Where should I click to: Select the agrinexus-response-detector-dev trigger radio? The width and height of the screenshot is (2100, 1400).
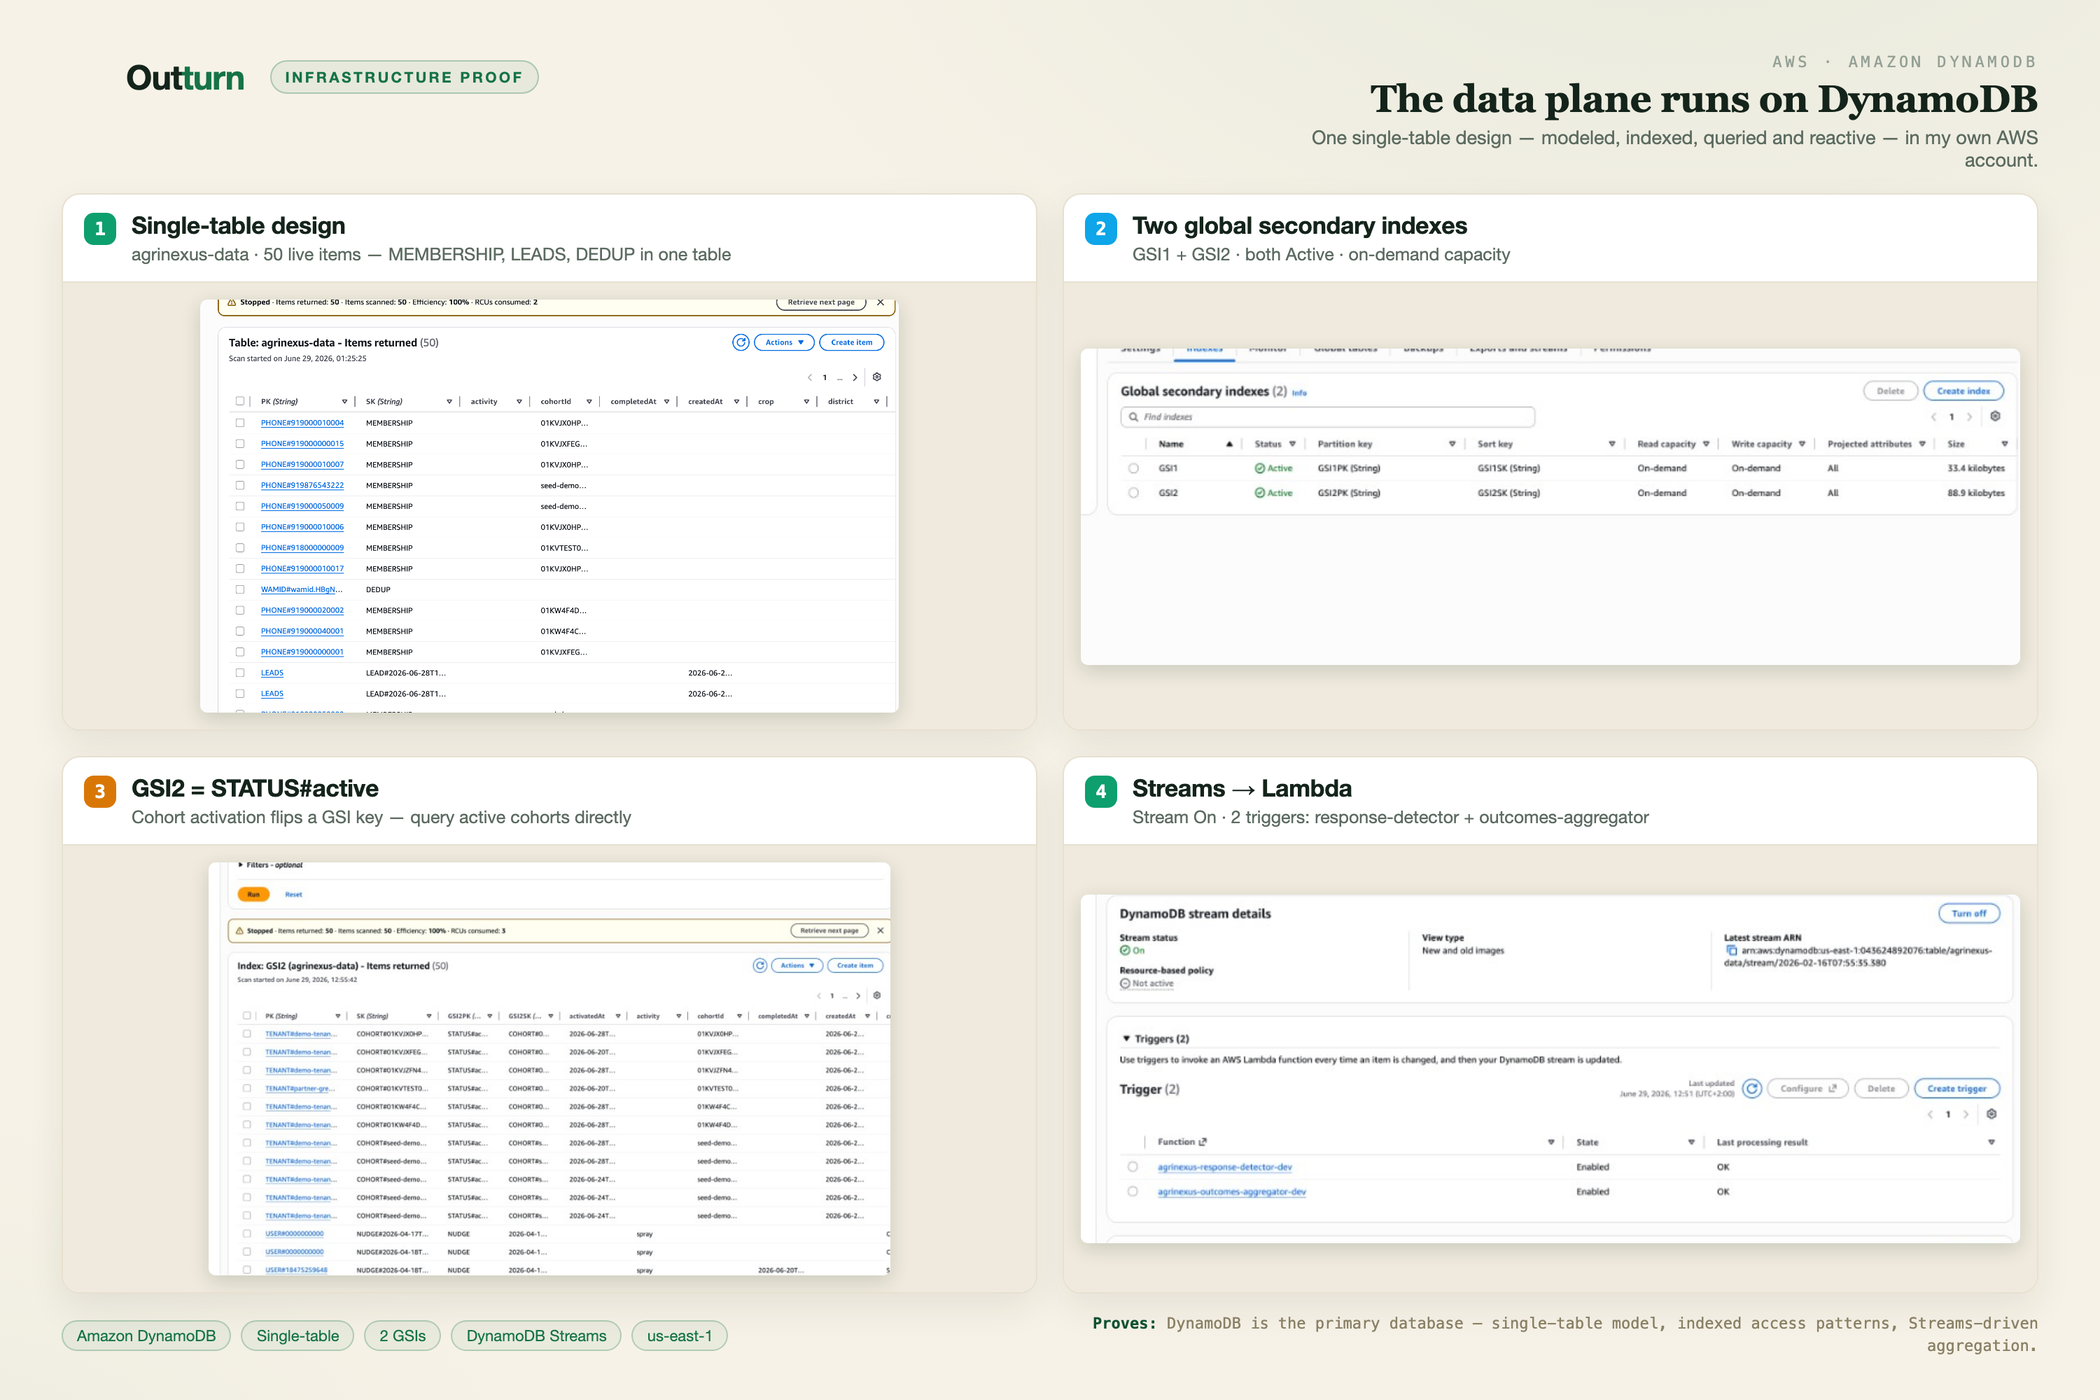[1133, 1167]
